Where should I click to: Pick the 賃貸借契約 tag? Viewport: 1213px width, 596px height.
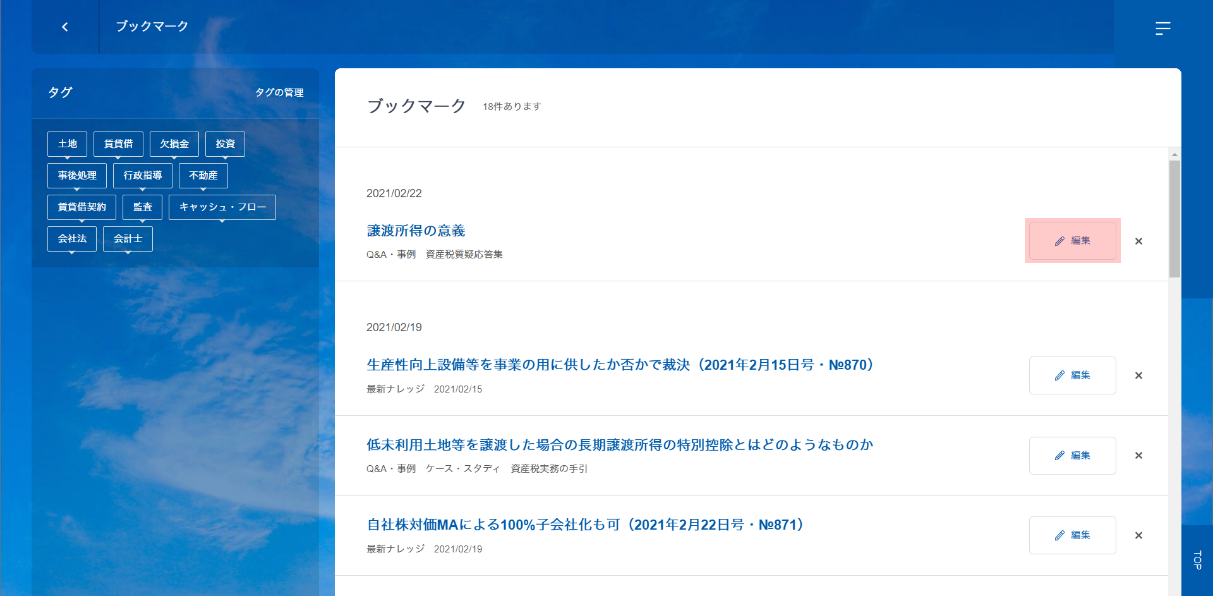pos(82,207)
